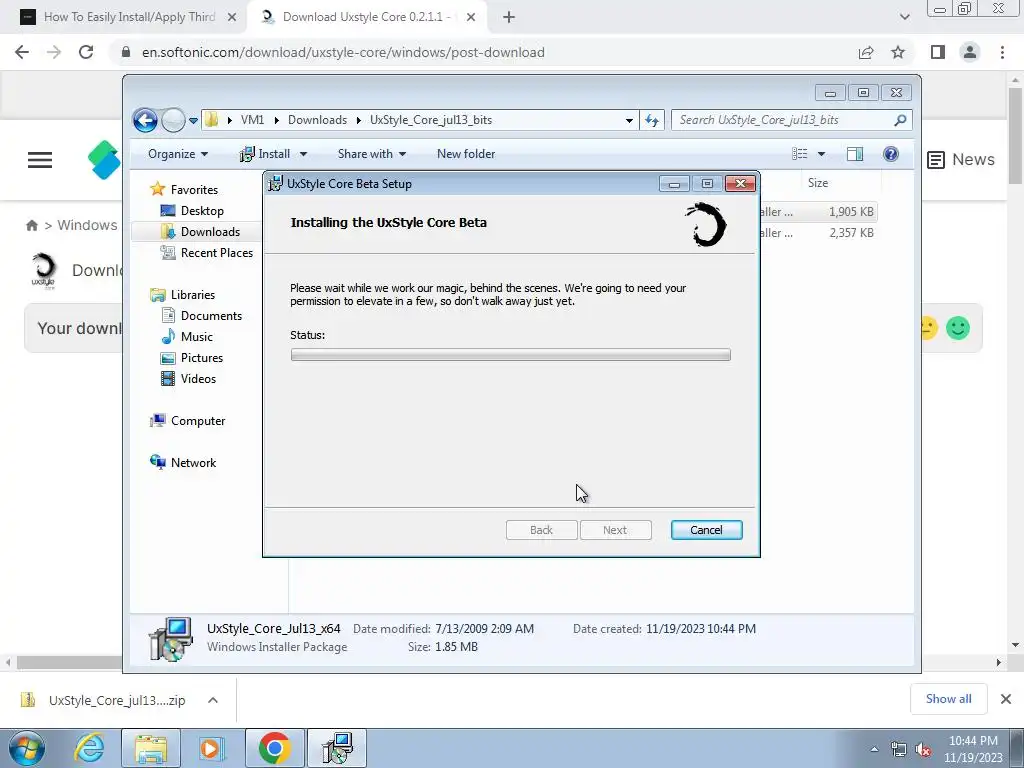Refresh the Explorer folder view

(652, 120)
